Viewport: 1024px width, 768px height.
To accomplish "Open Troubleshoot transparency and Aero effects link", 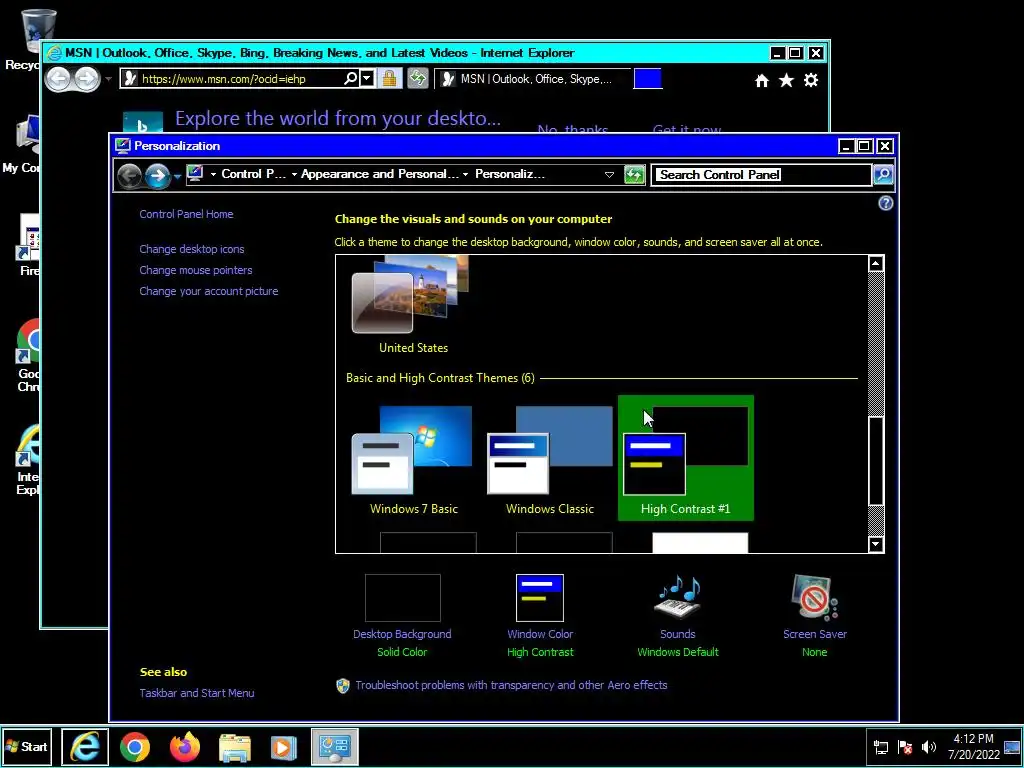I will [x=511, y=685].
